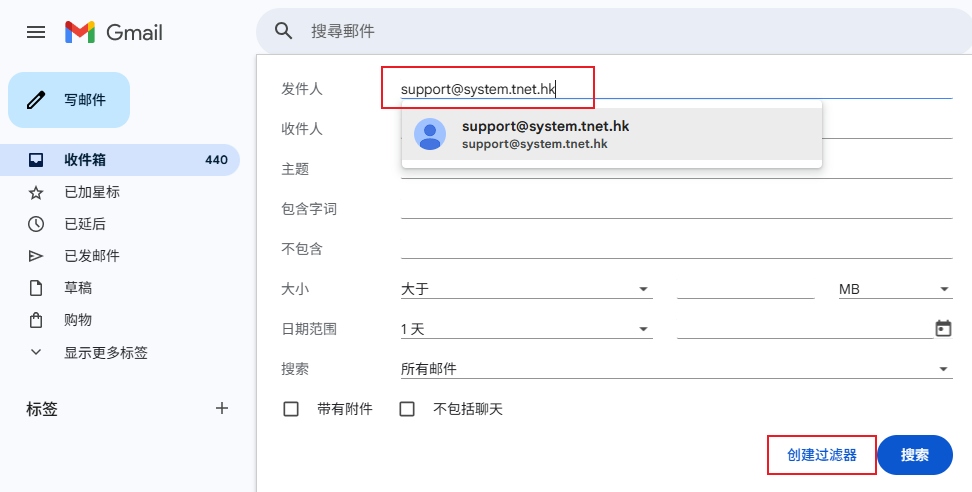Click the star icon for 已加星标

[36, 192]
